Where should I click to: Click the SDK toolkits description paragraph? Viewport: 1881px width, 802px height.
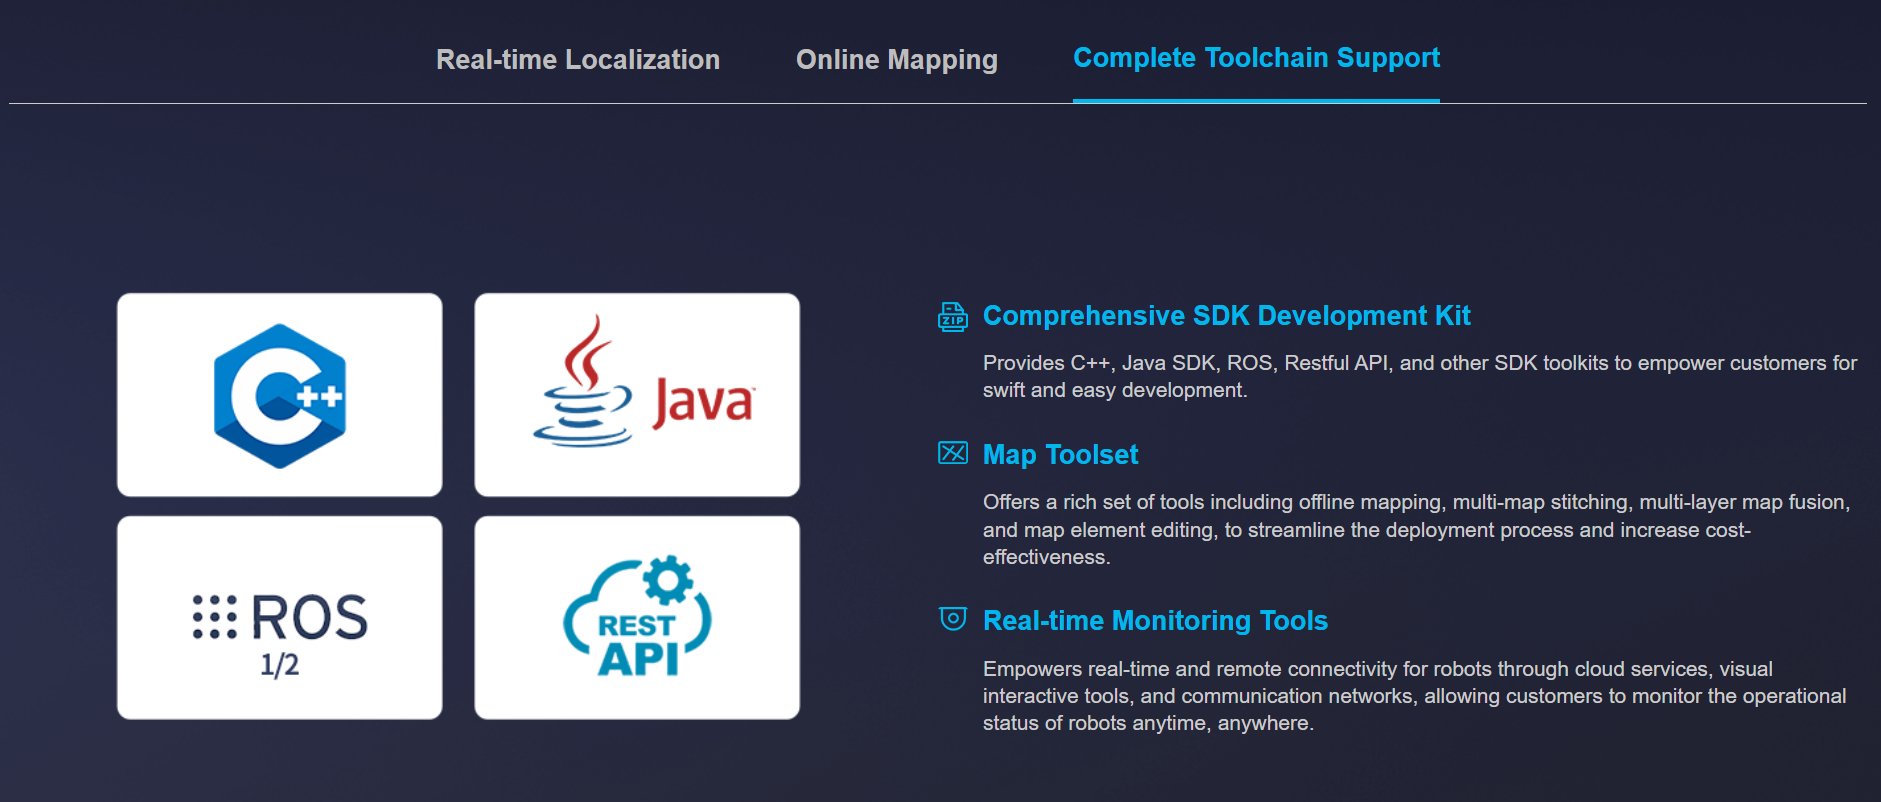coord(1418,377)
